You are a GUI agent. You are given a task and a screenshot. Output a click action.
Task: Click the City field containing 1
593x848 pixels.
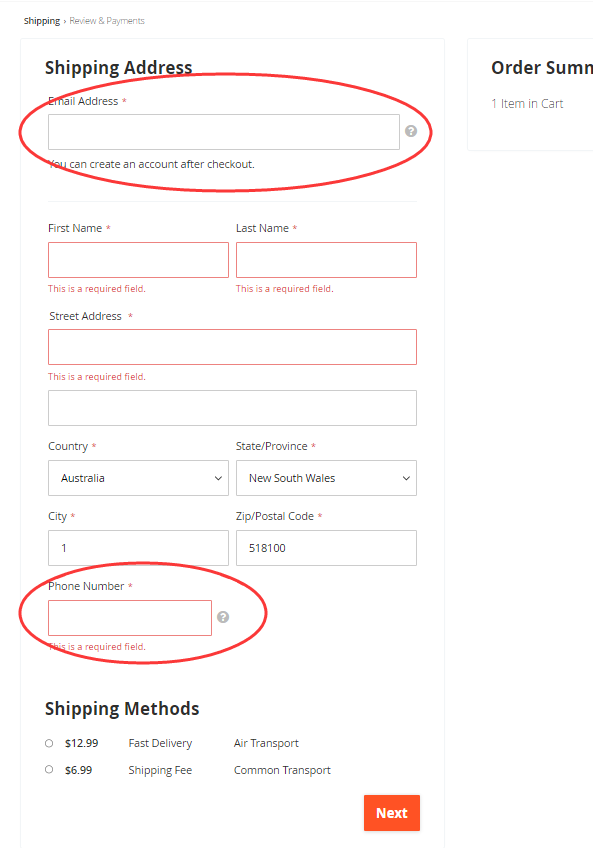[139, 548]
